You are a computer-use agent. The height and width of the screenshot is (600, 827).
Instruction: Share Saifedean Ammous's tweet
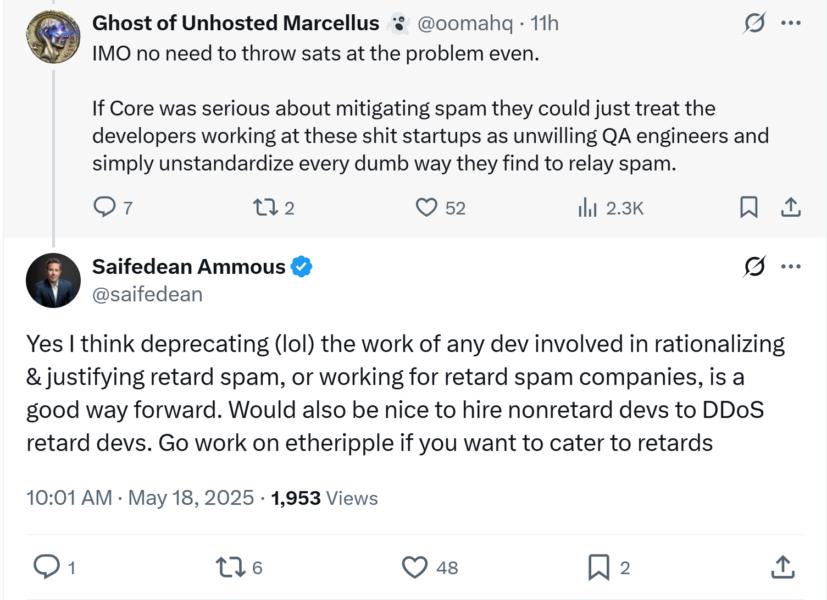[783, 567]
